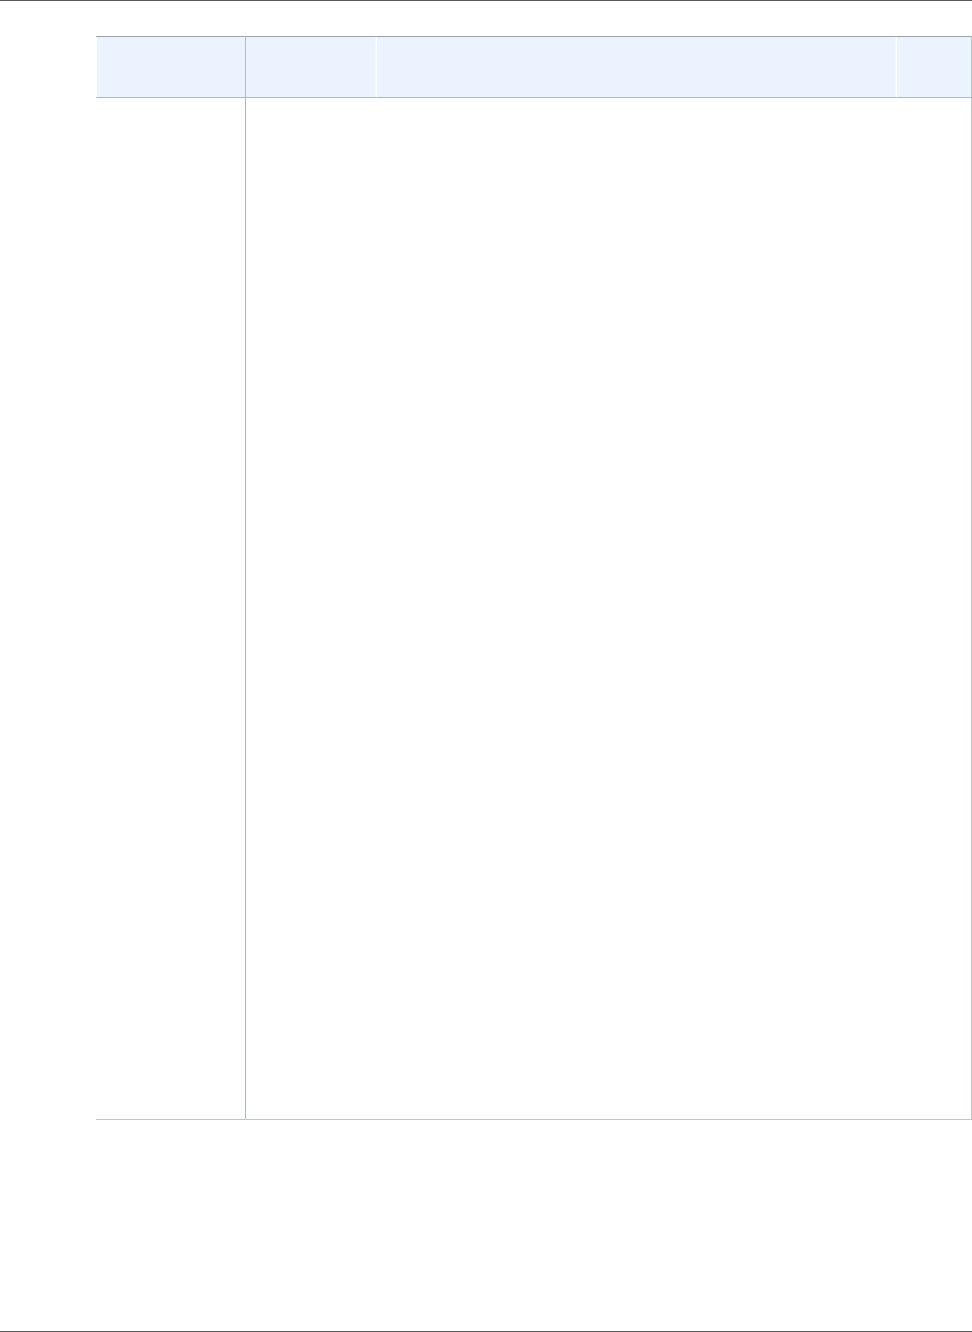This screenshot has height=1332, width=972.
Task: Select the narrow rightmost header cell
Action: point(934,67)
